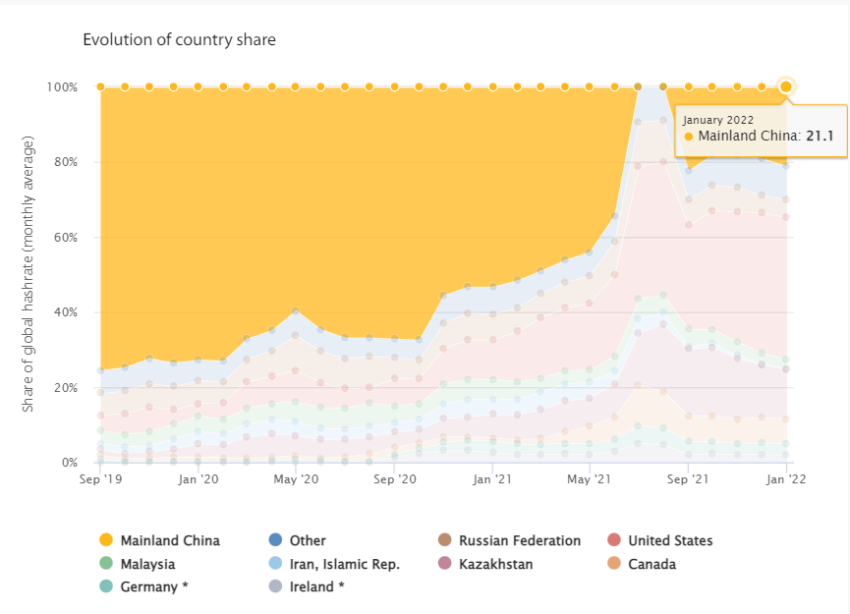The image size is (850, 614).
Task: Toggle Mainland China series in legend
Action: pyautogui.click(x=160, y=540)
